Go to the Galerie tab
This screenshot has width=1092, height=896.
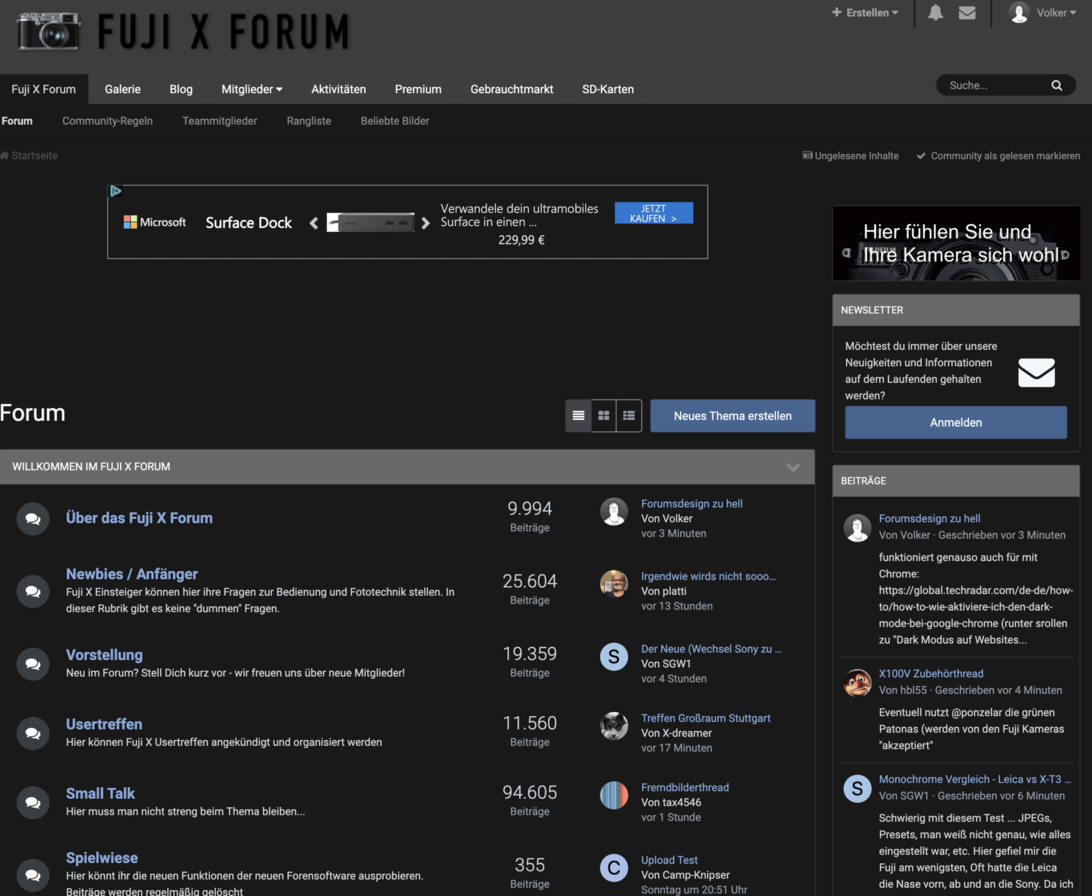coord(123,89)
